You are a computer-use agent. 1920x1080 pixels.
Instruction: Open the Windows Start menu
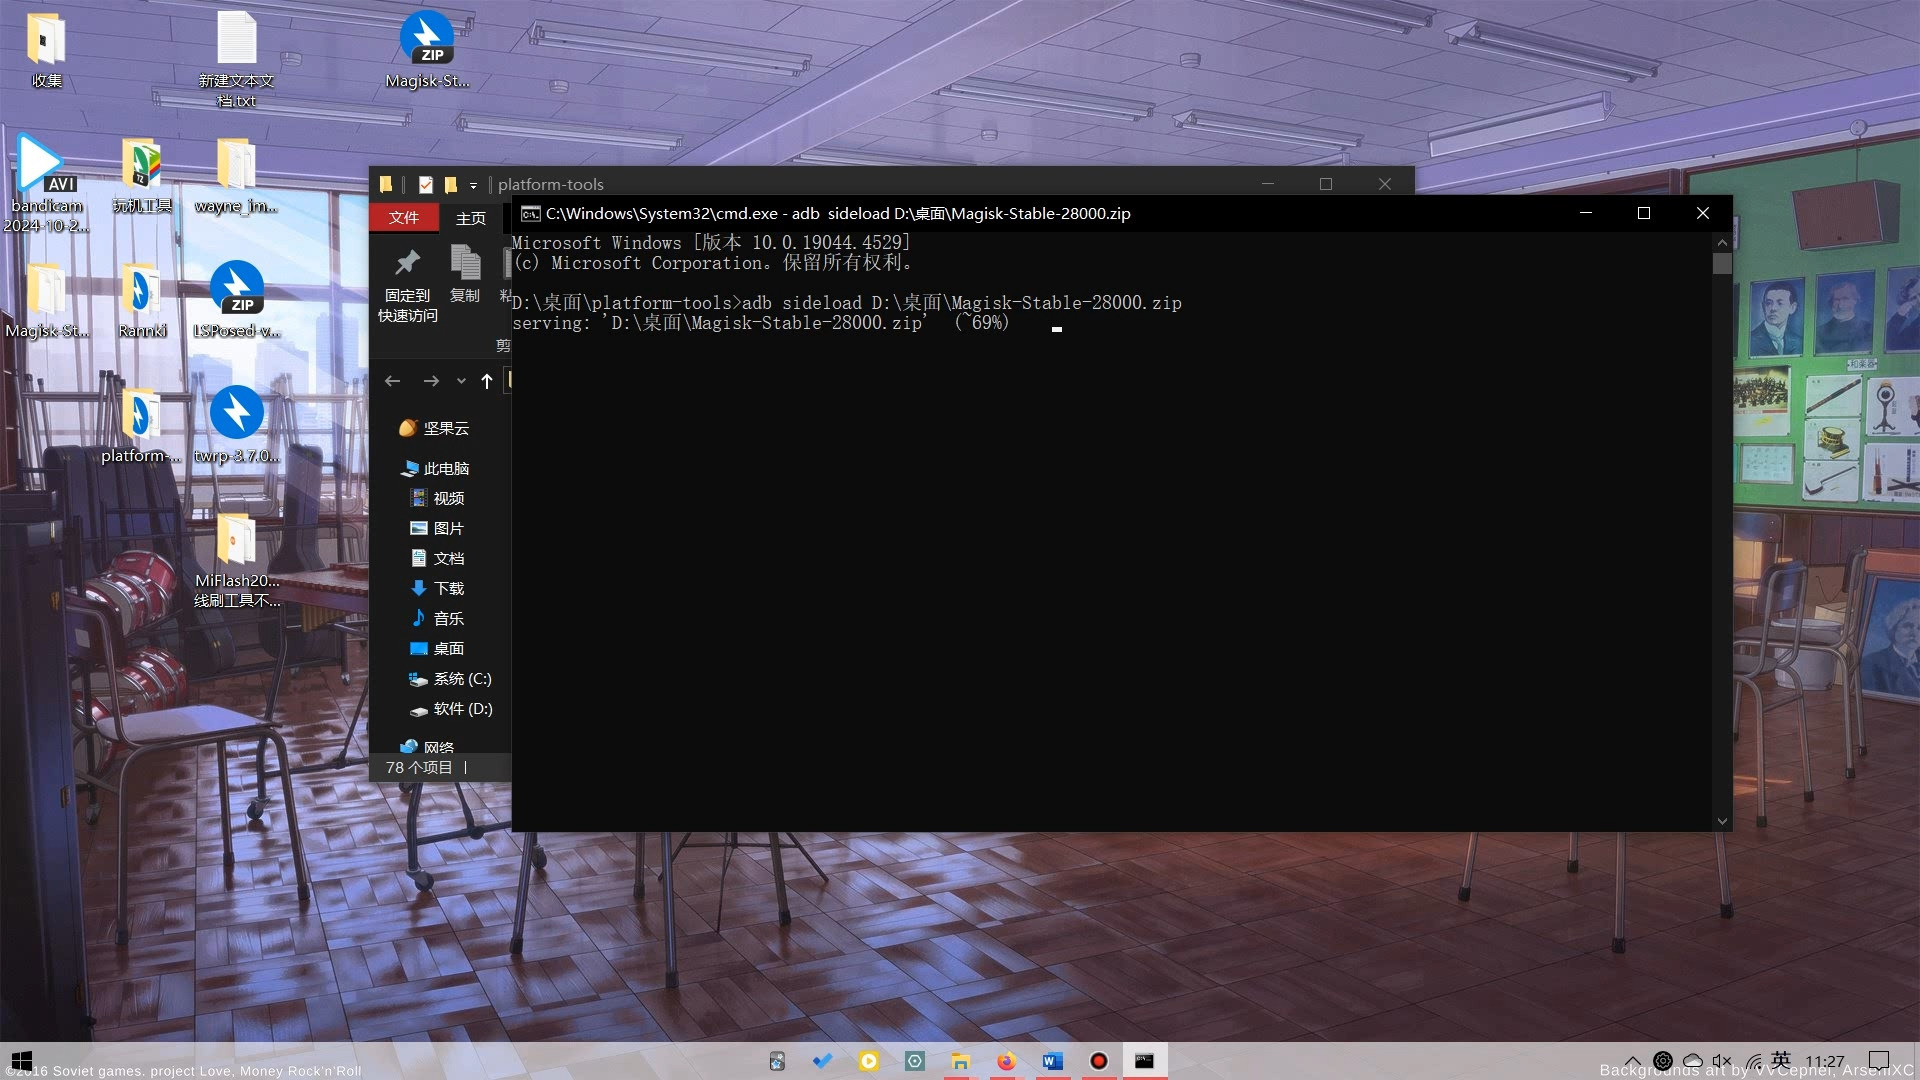coord(22,1060)
